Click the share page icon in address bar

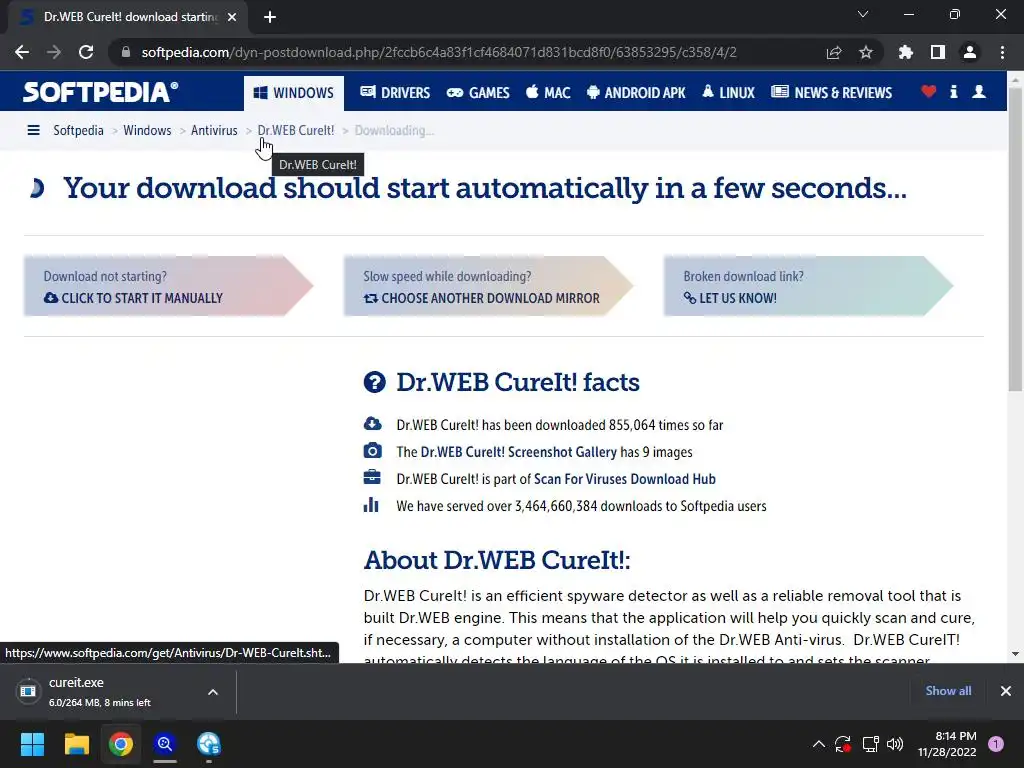click(833, 52)
